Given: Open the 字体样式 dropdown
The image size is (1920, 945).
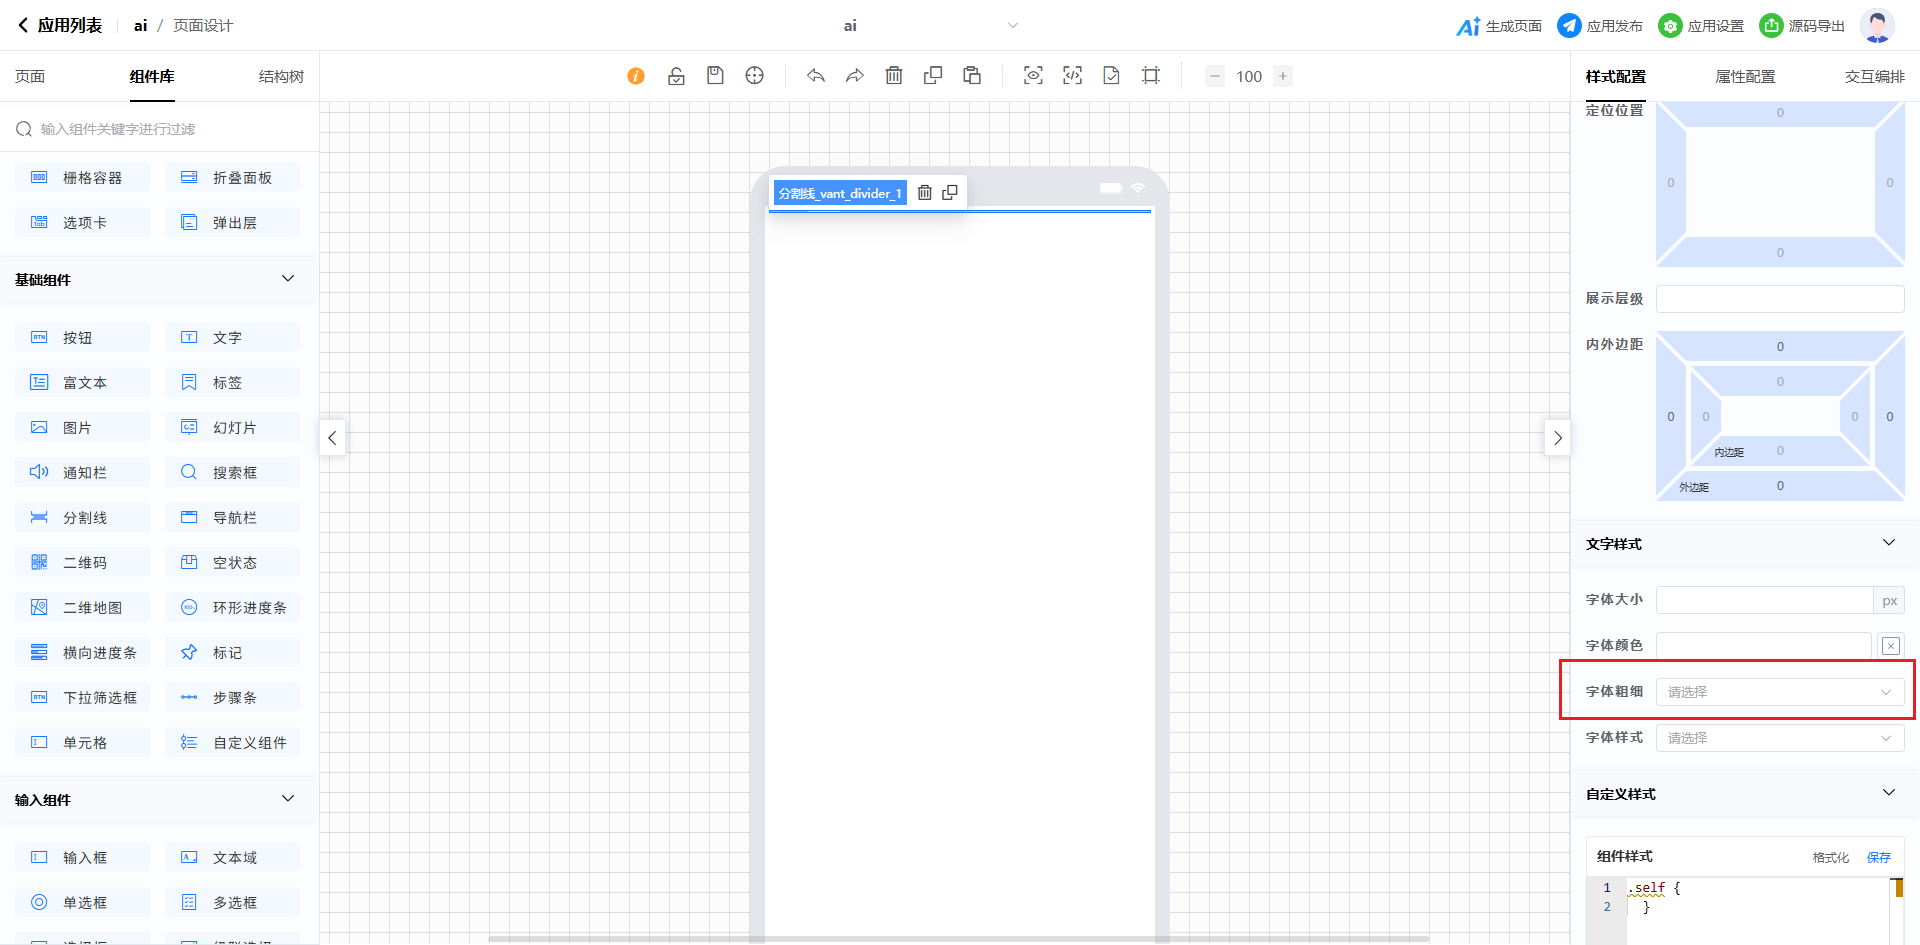Looking at the screenshot, I should (x=1779, y=738).
